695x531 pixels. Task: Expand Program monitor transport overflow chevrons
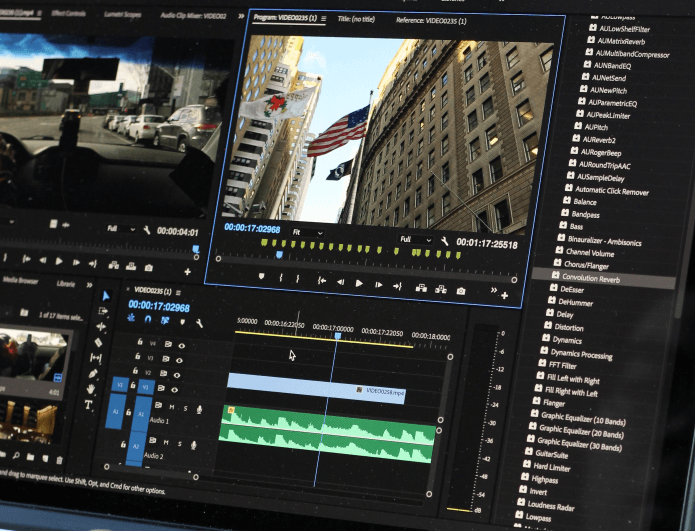[x=493, y=290]
